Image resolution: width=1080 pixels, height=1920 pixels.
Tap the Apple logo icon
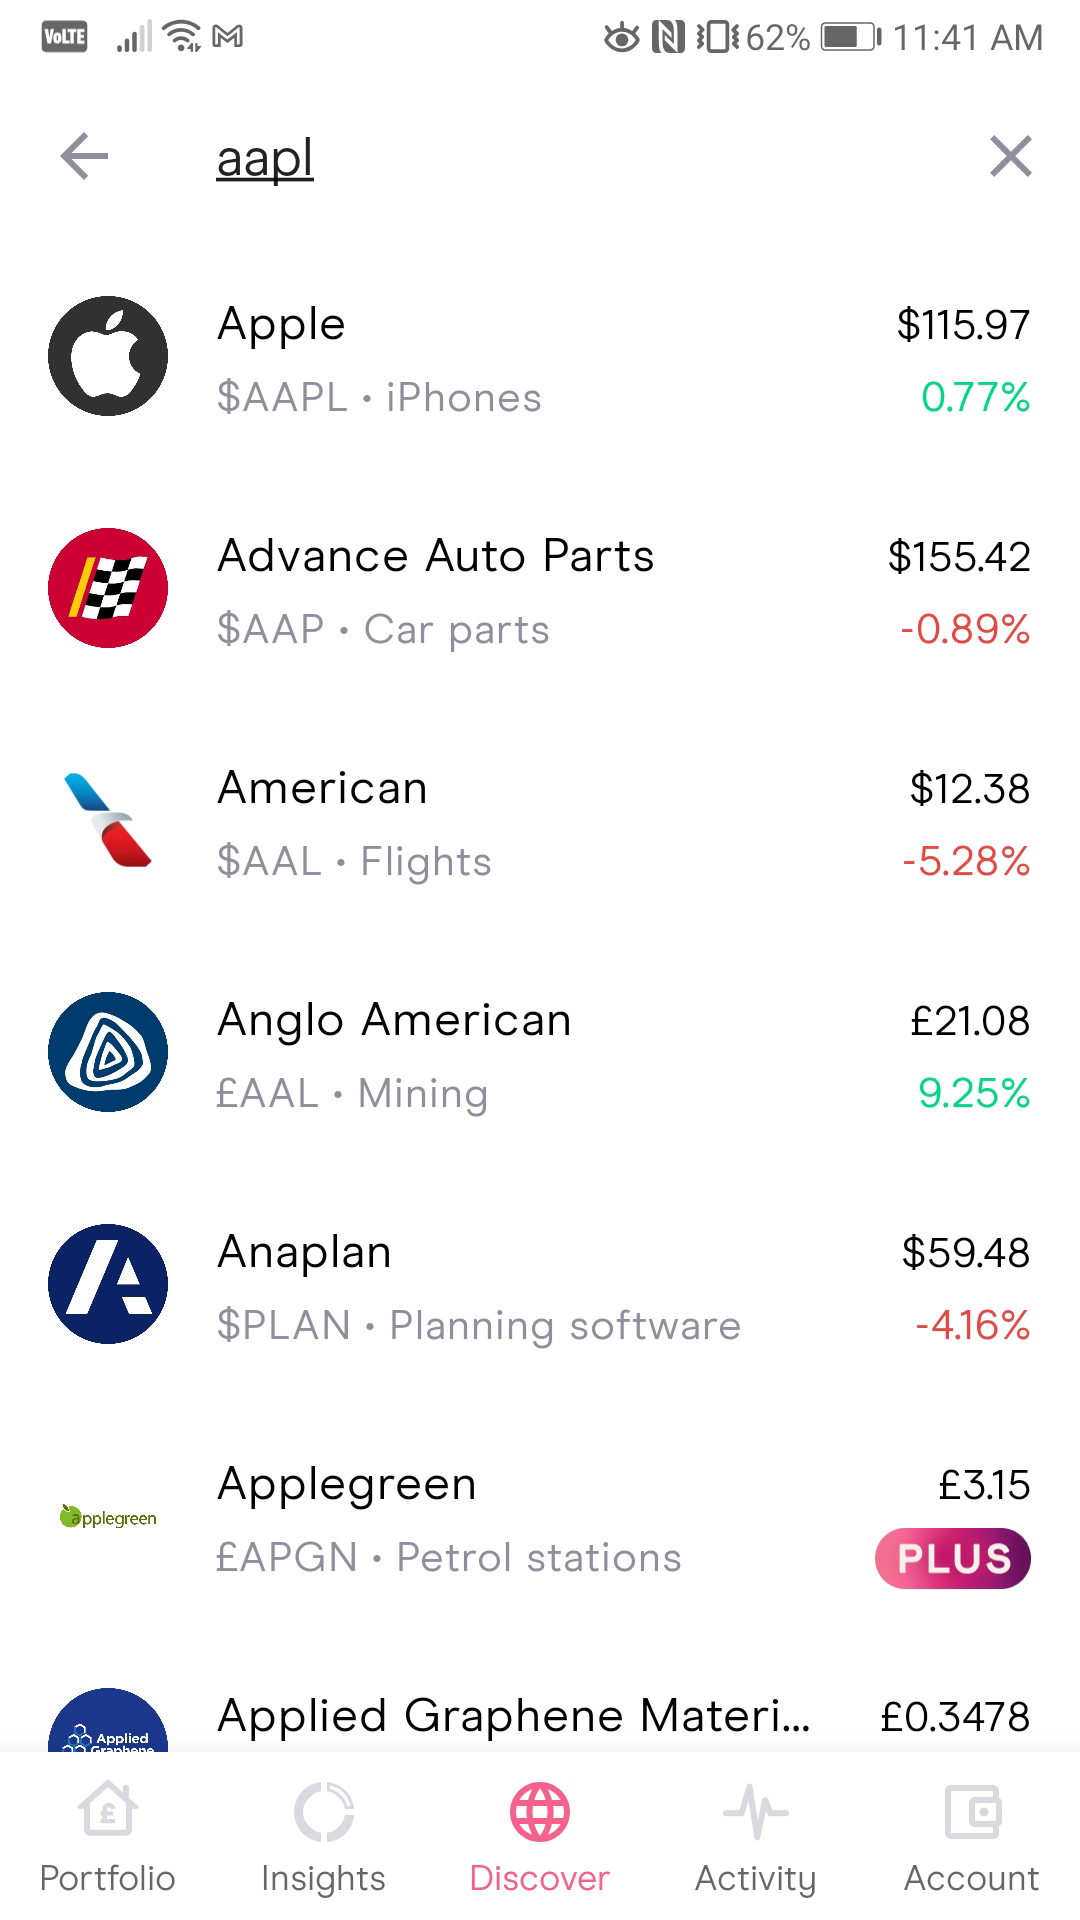pyautogui.click(x=108, y=356)
